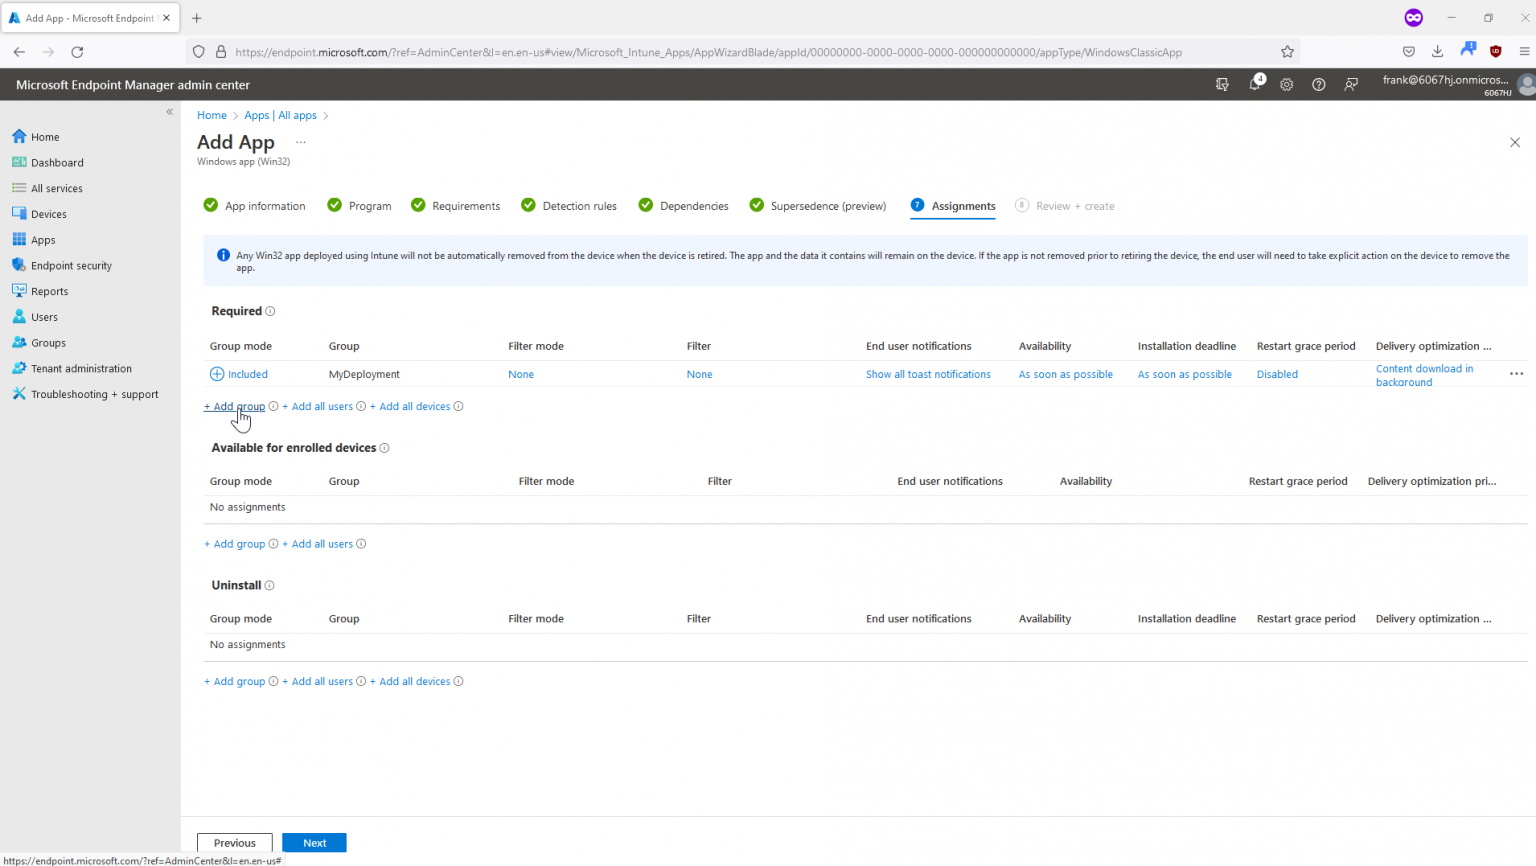Open the Add App ellipsis menu

click(300, 142)
